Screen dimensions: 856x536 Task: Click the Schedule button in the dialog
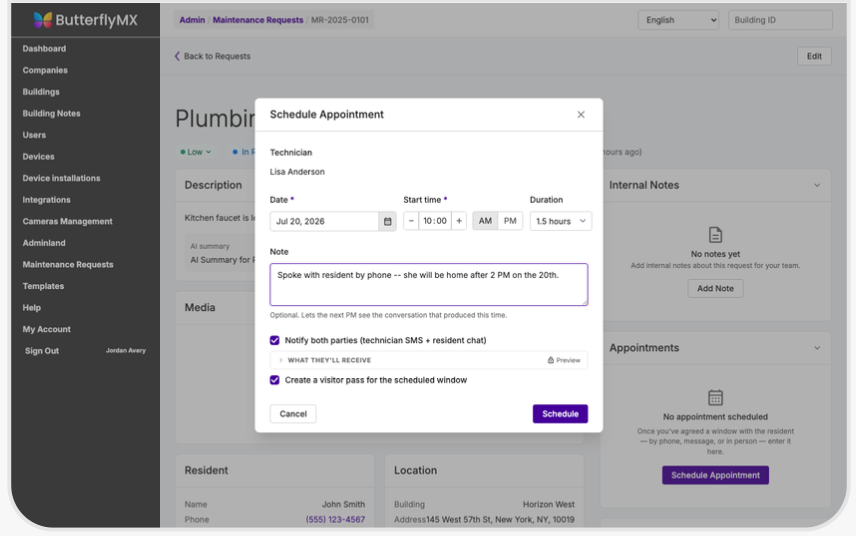click(x=560, y=414)
